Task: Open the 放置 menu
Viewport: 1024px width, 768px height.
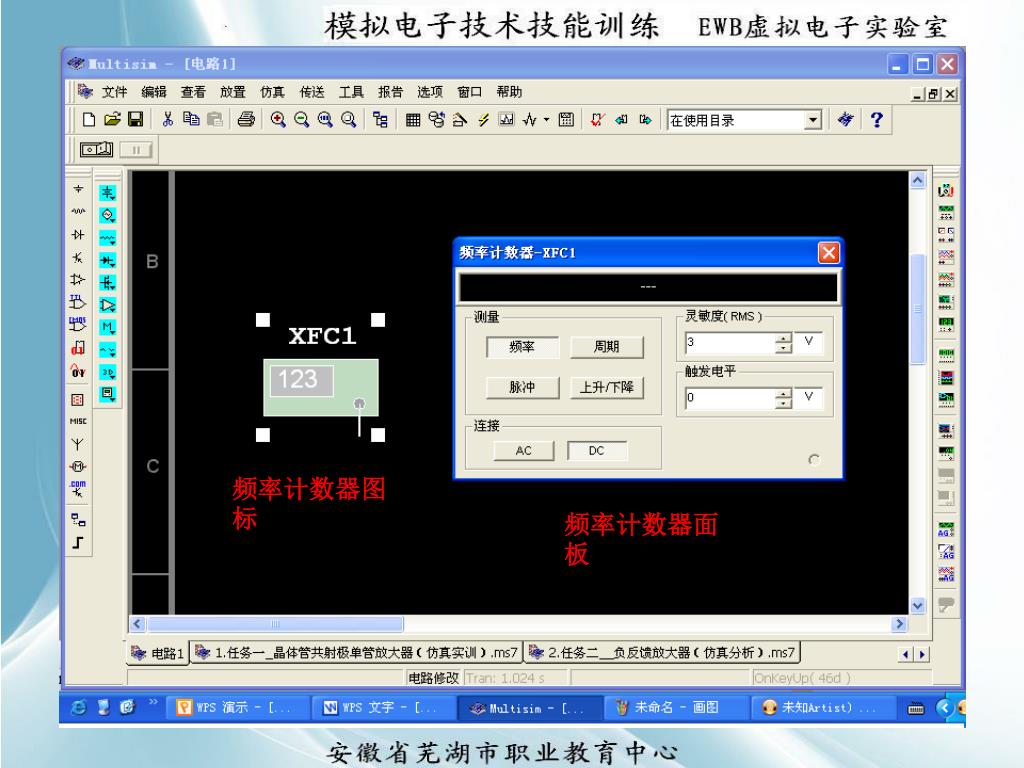Action: pos(232,92)
